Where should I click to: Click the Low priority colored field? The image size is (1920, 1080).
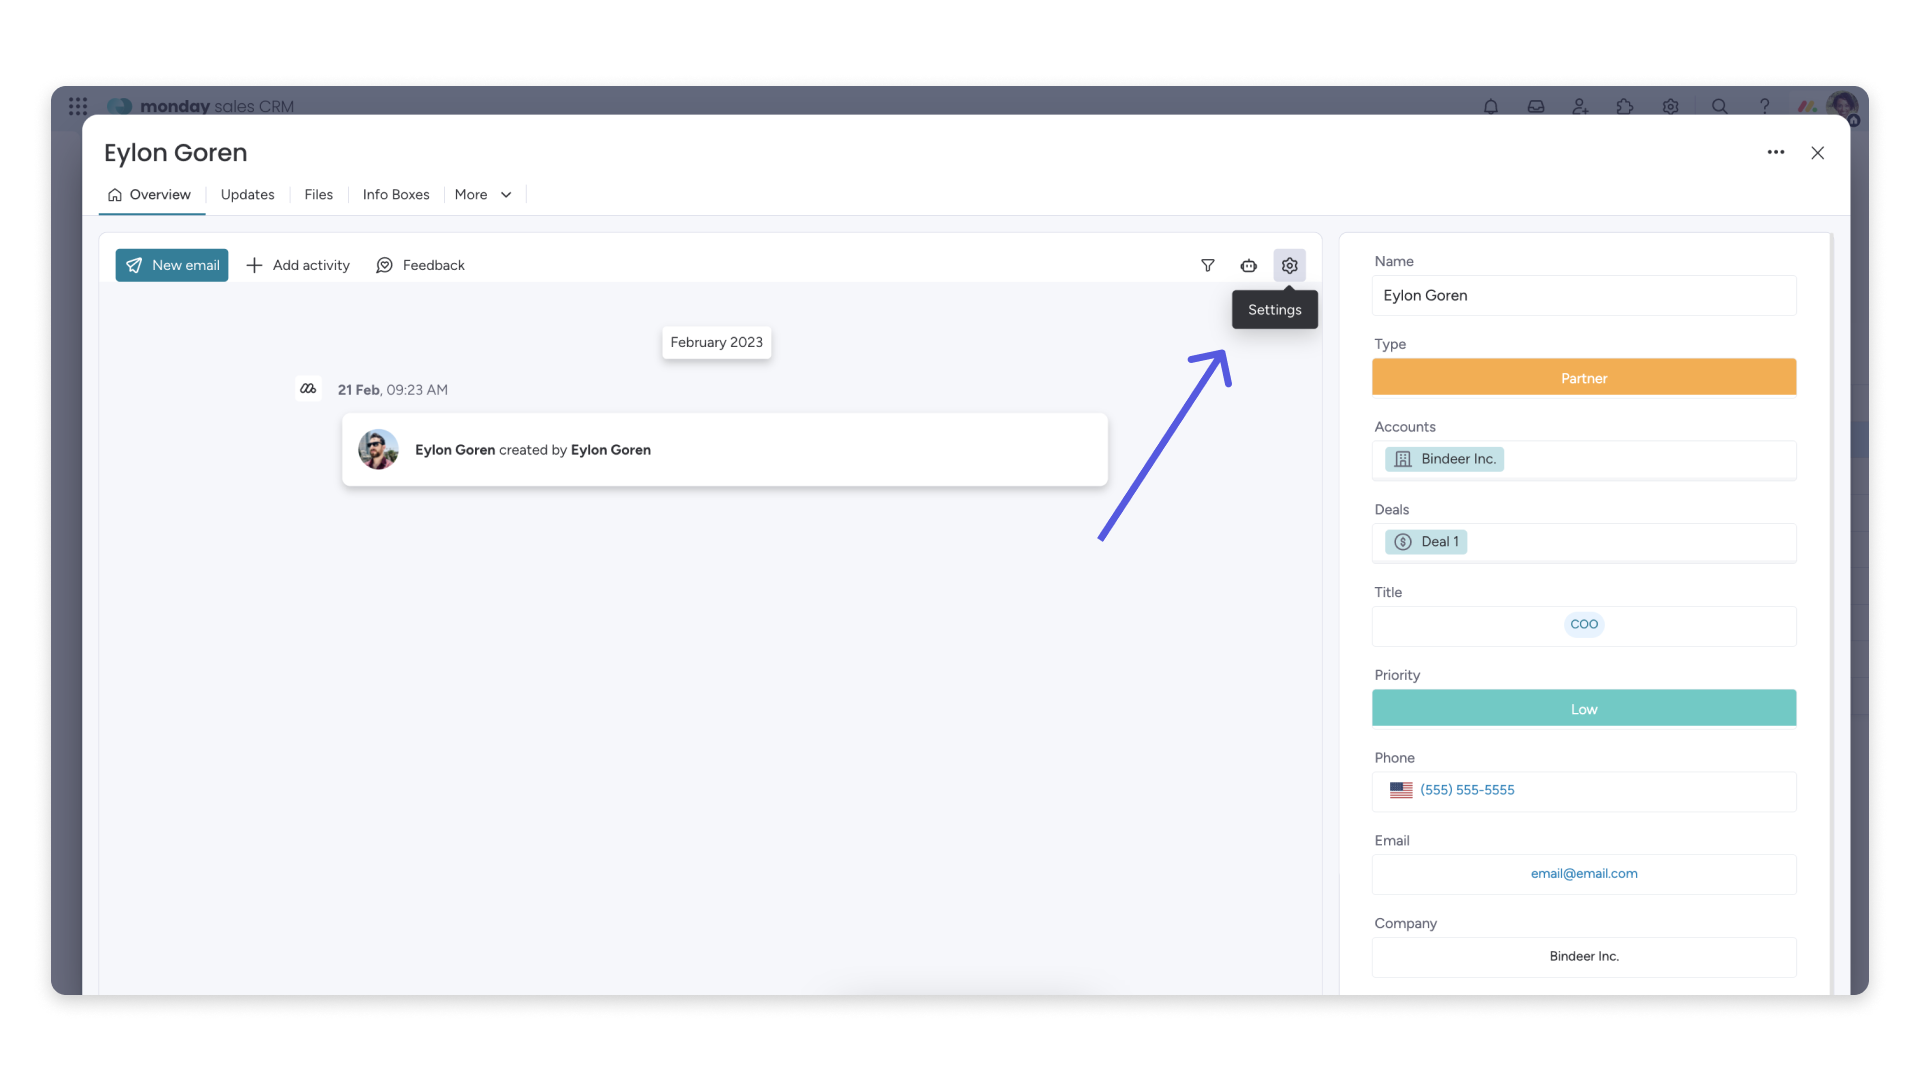click(1584, 708)
